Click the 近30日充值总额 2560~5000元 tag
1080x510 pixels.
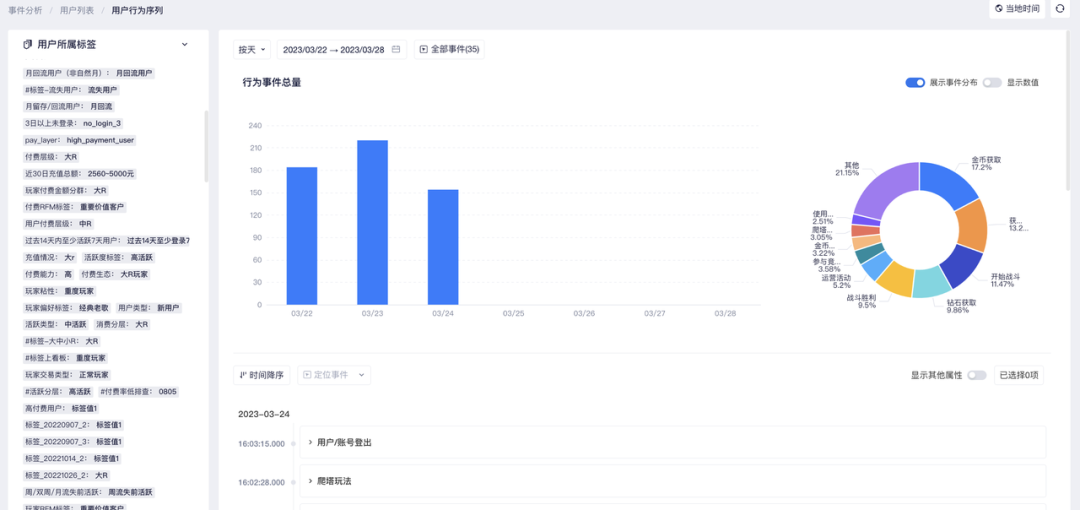click(79, 174)
